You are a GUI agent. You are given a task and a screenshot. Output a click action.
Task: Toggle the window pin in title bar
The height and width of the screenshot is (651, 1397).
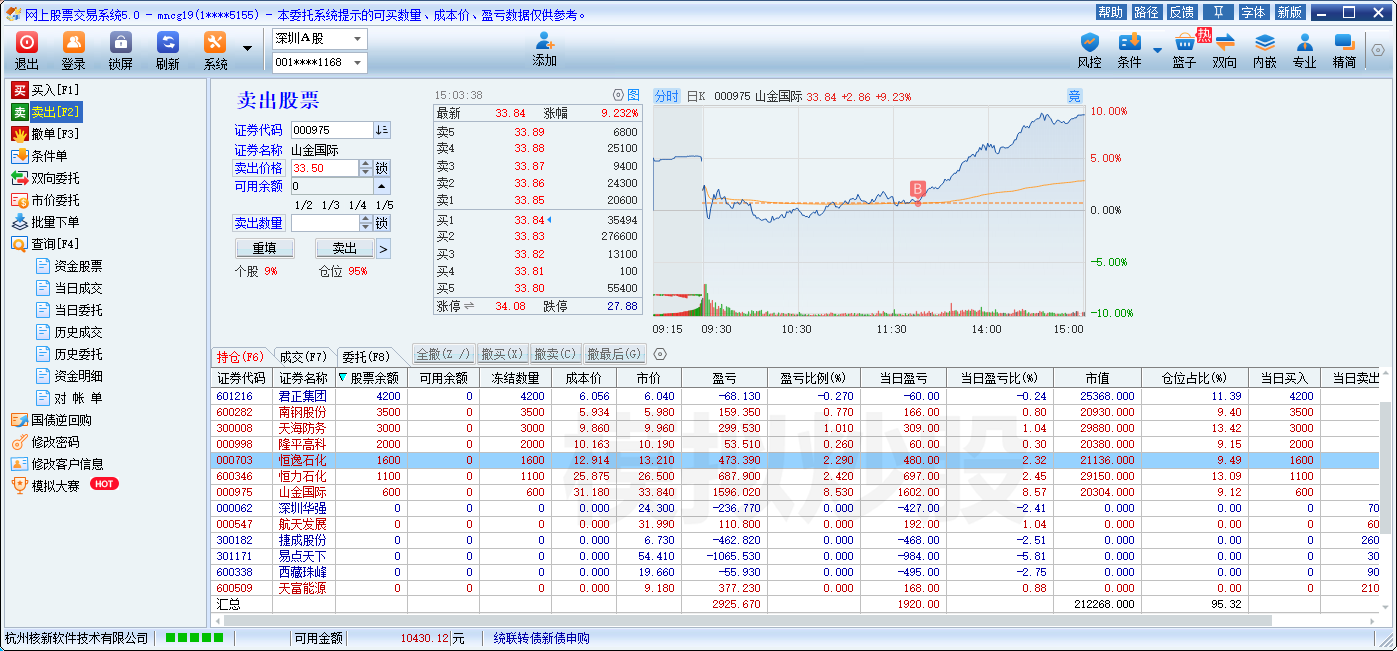[x=1217, y=12]
